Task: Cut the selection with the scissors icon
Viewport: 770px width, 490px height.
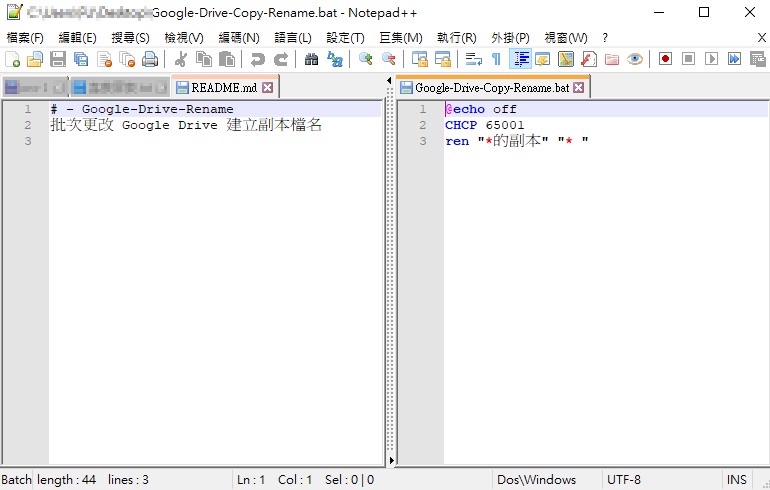Action: point(181,59)
